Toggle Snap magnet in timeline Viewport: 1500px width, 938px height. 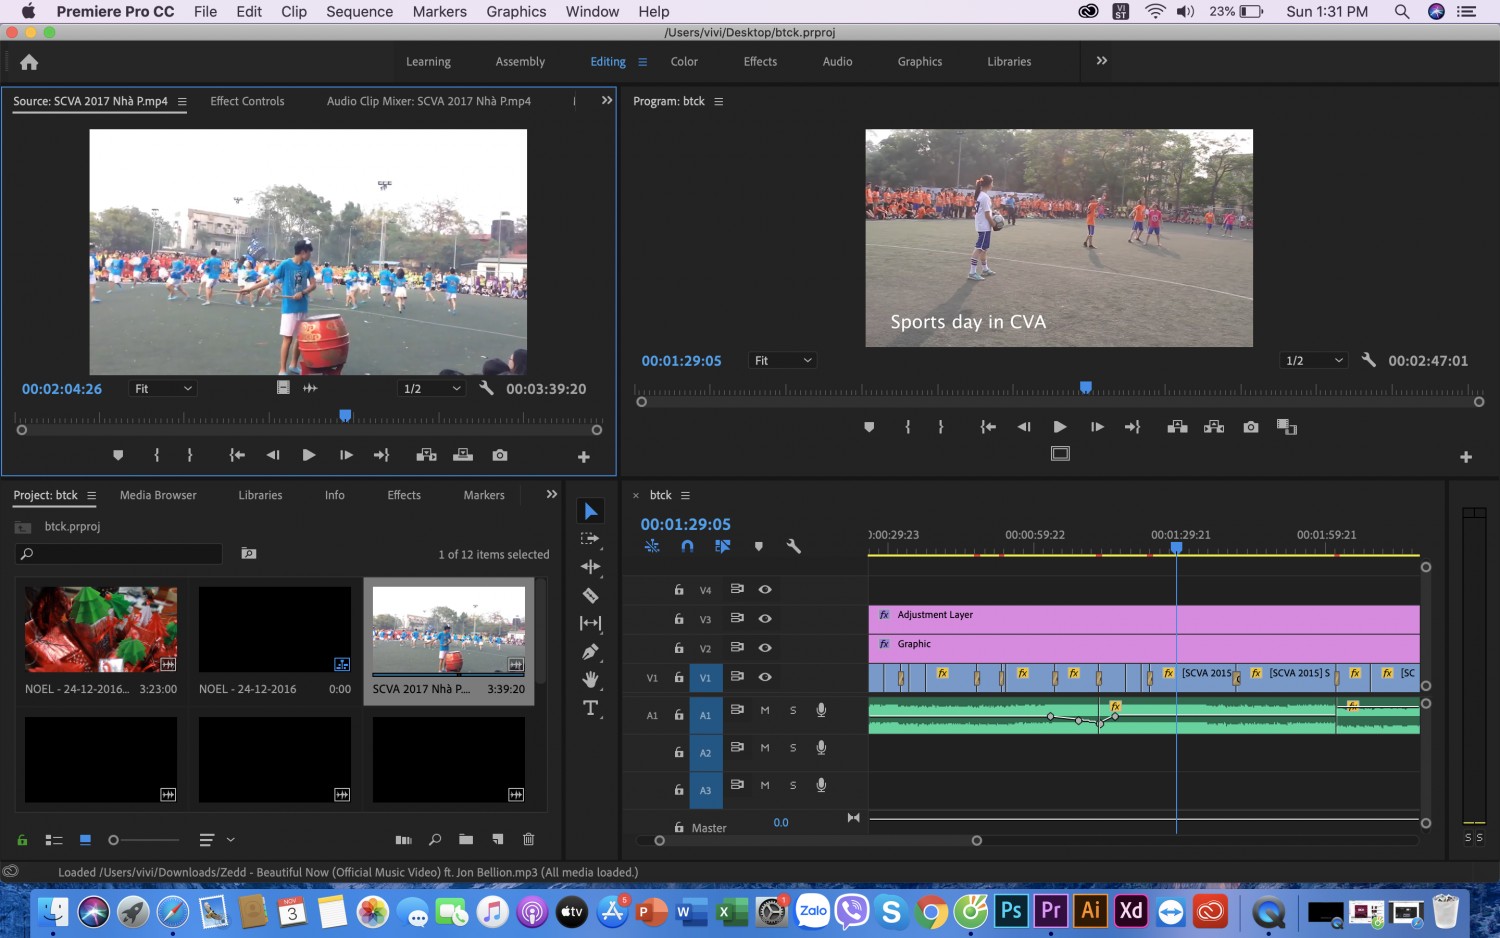(x=687, y=546)
